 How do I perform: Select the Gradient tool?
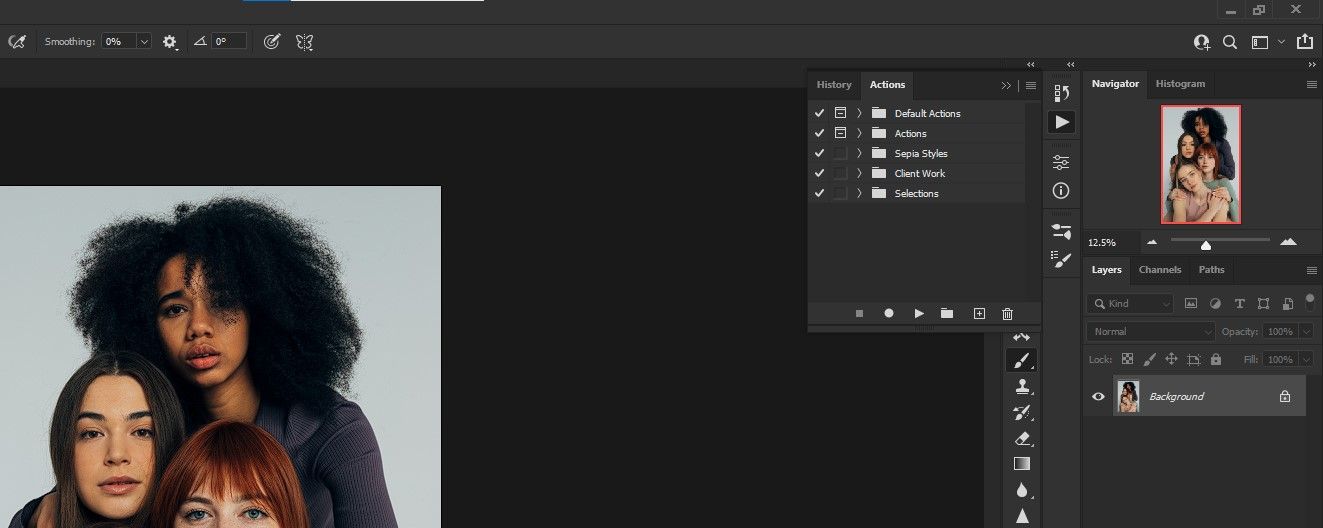coord(1021,464)
